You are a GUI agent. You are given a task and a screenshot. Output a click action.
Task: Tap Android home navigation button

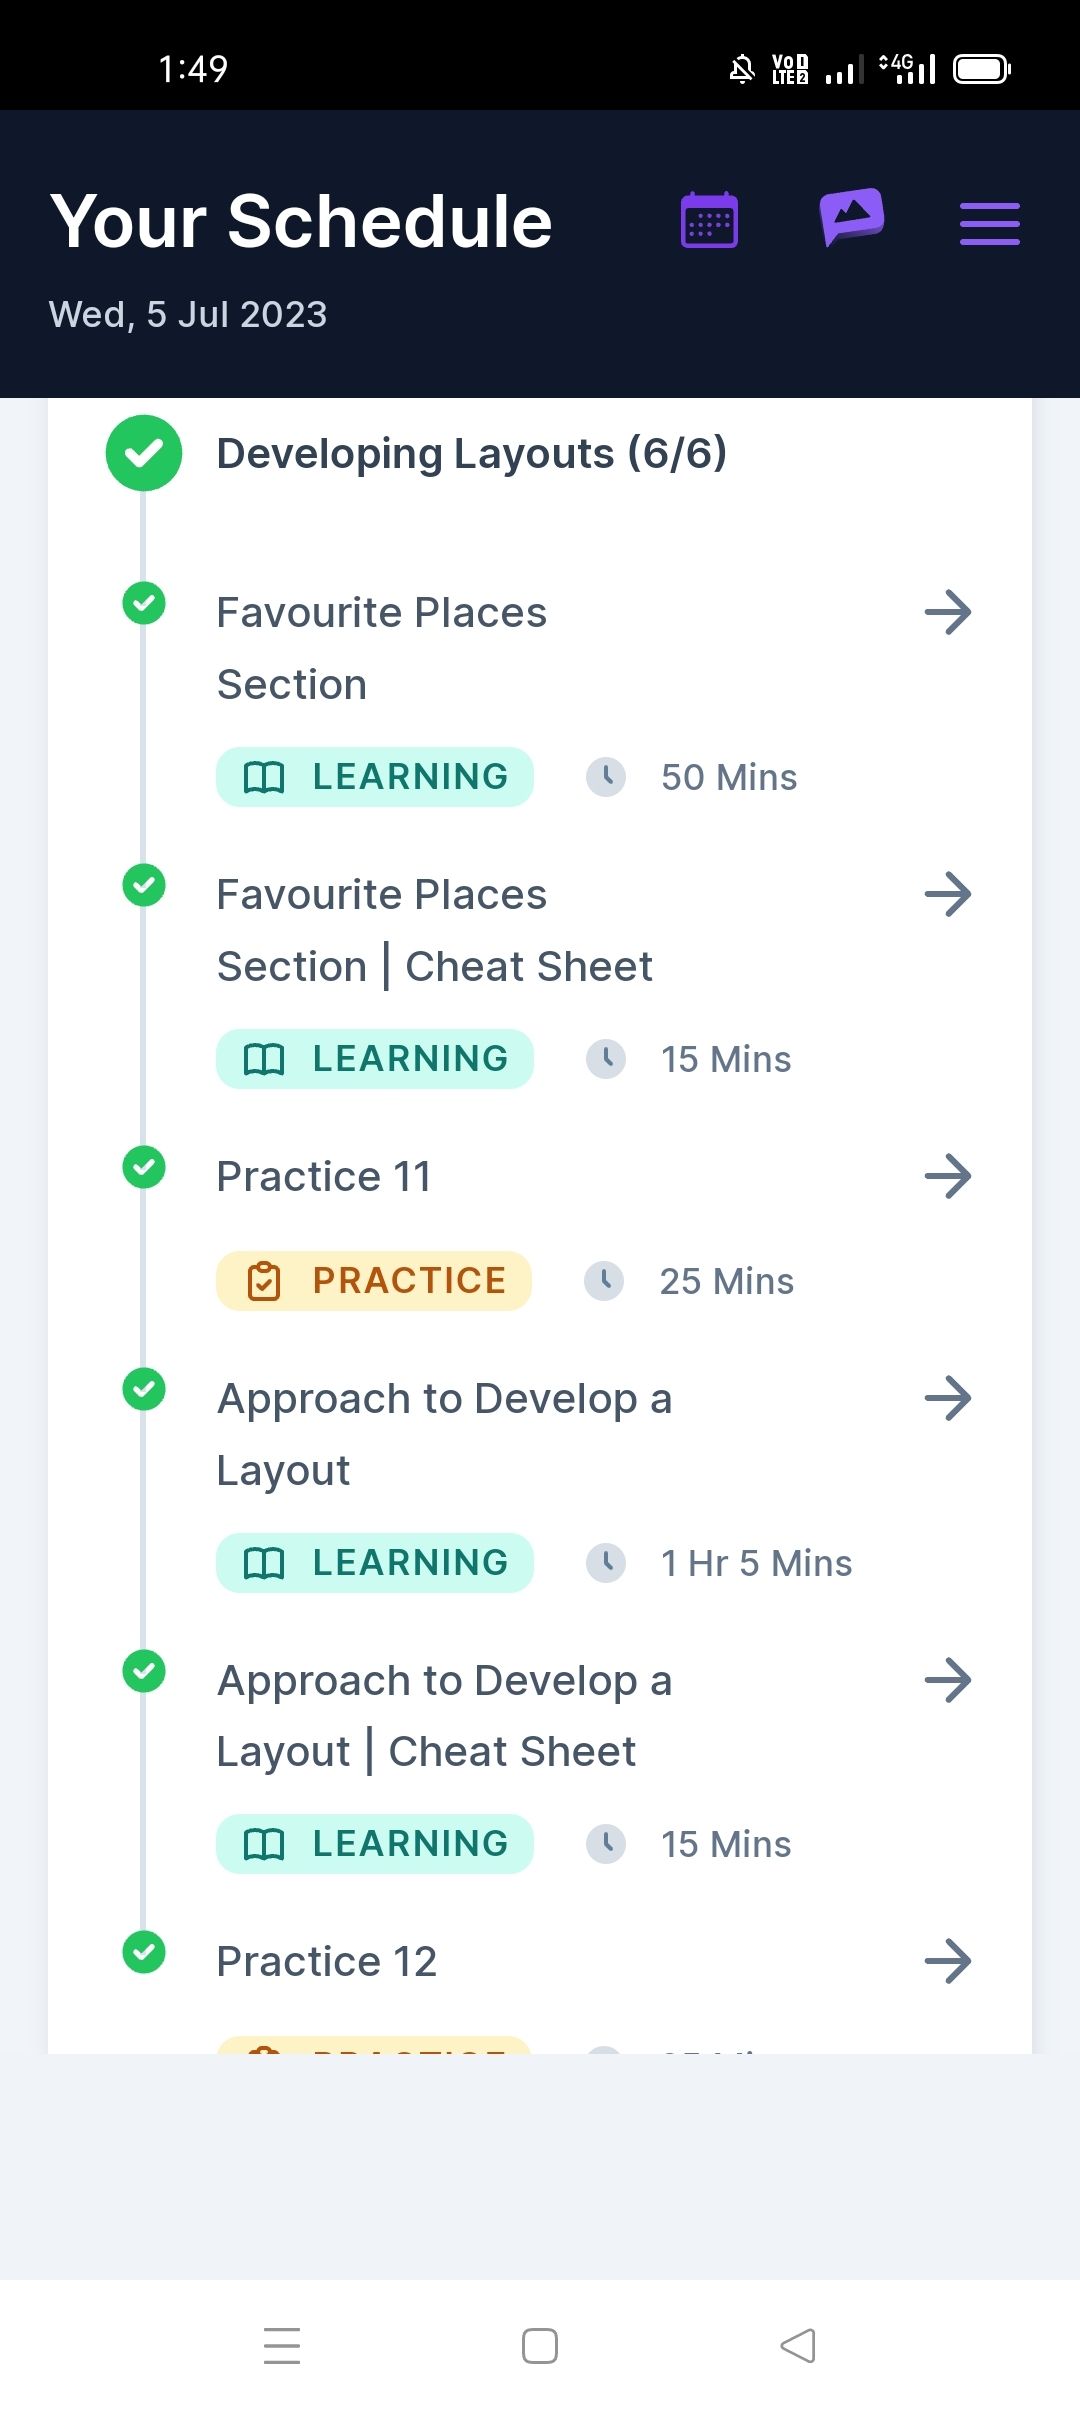[x=540, y=2346]
